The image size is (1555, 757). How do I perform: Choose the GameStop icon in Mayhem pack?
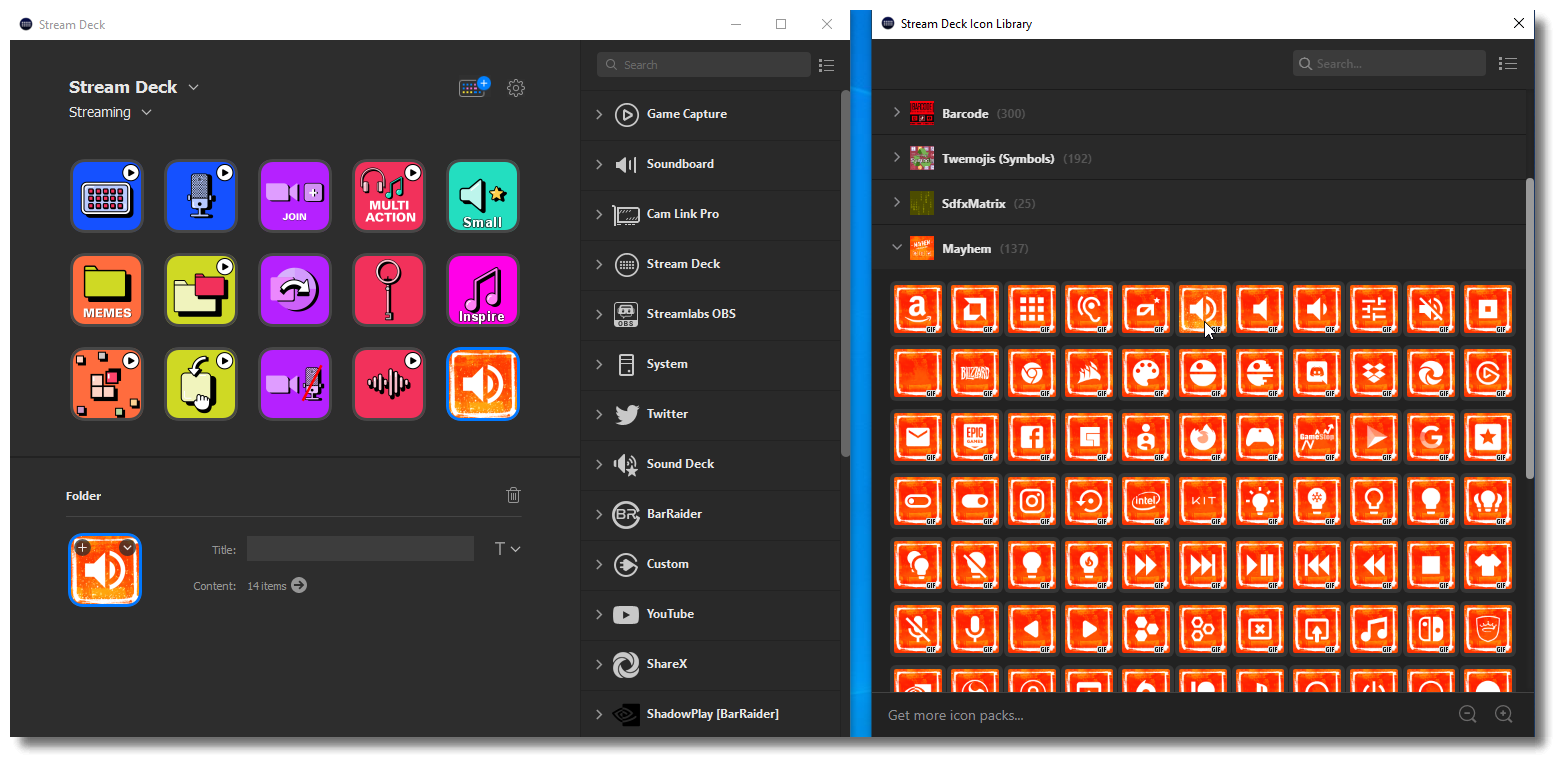click(1316, 438)
